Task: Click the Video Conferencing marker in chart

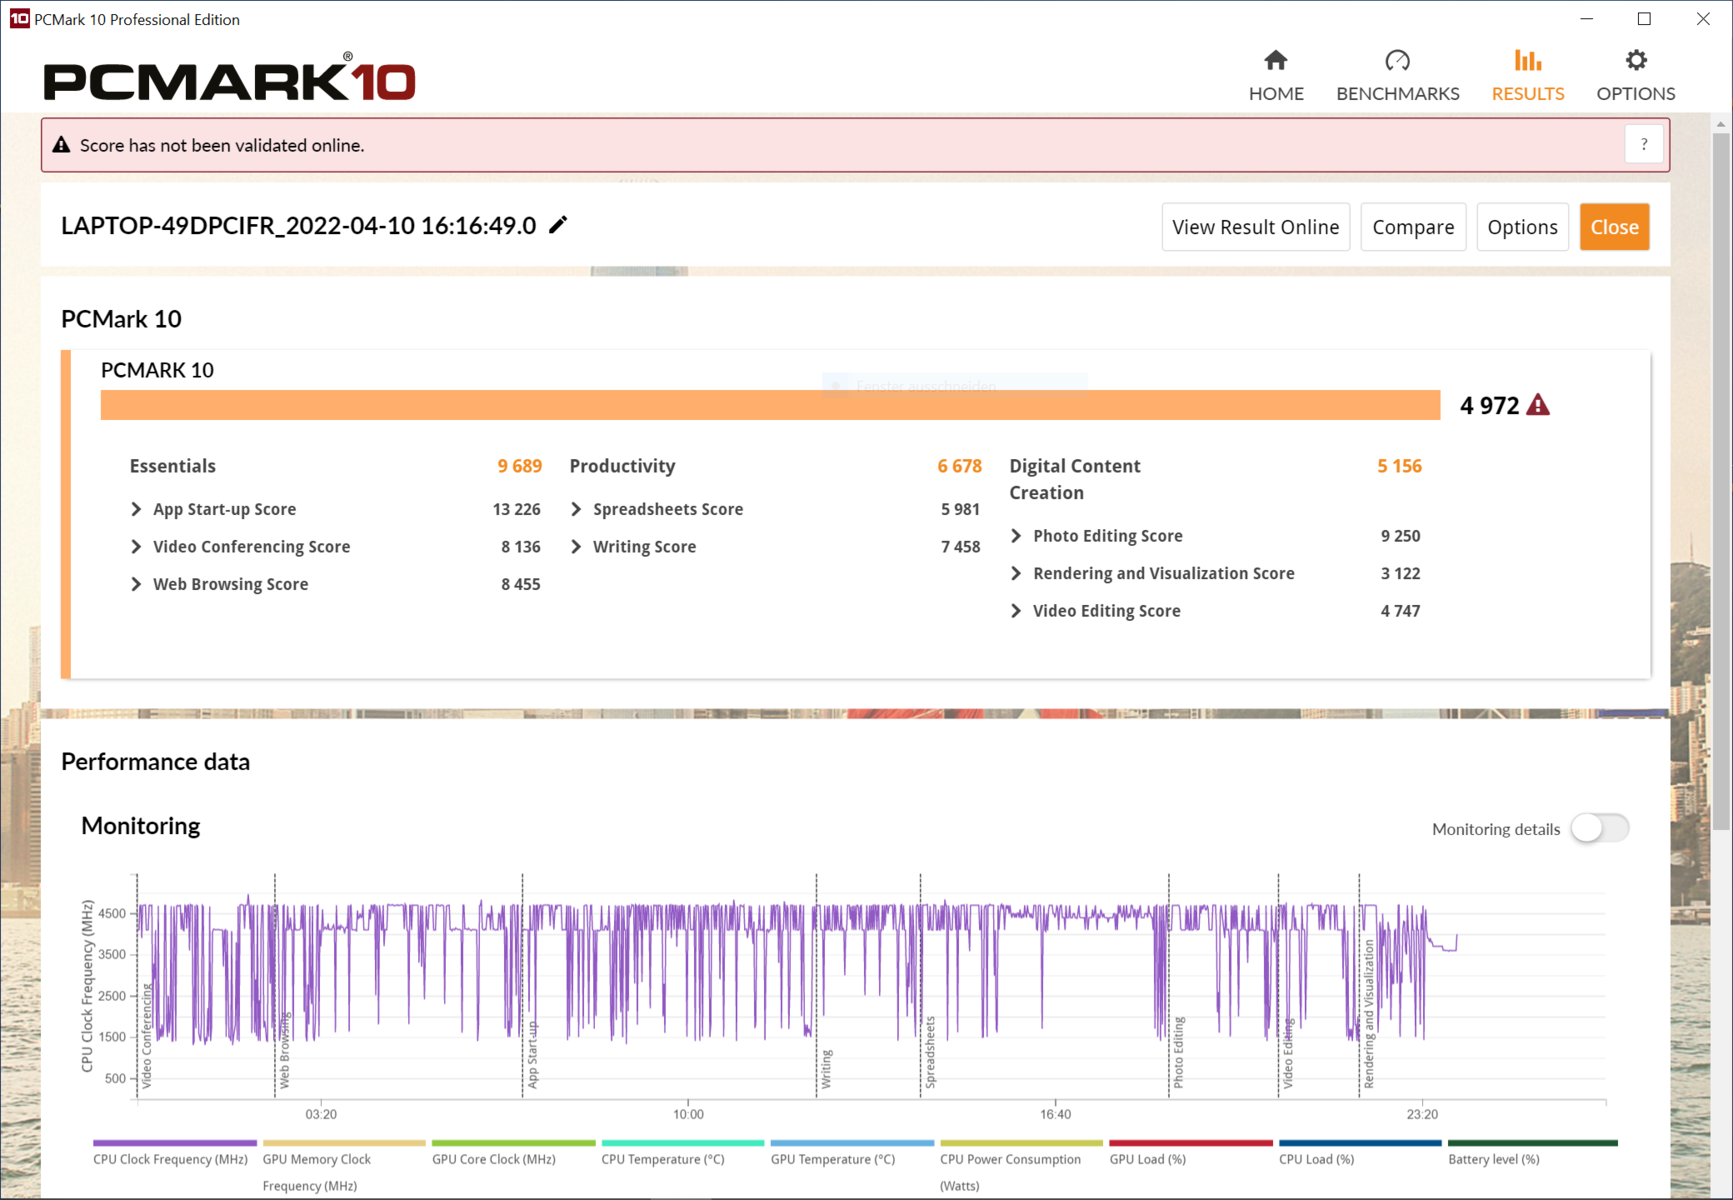Action: click(147, 1036)
